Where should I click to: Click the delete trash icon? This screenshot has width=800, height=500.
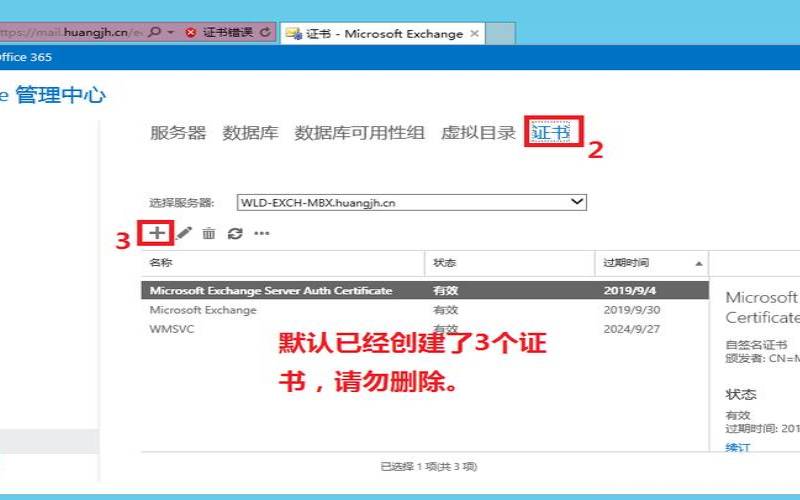point(209,234)
